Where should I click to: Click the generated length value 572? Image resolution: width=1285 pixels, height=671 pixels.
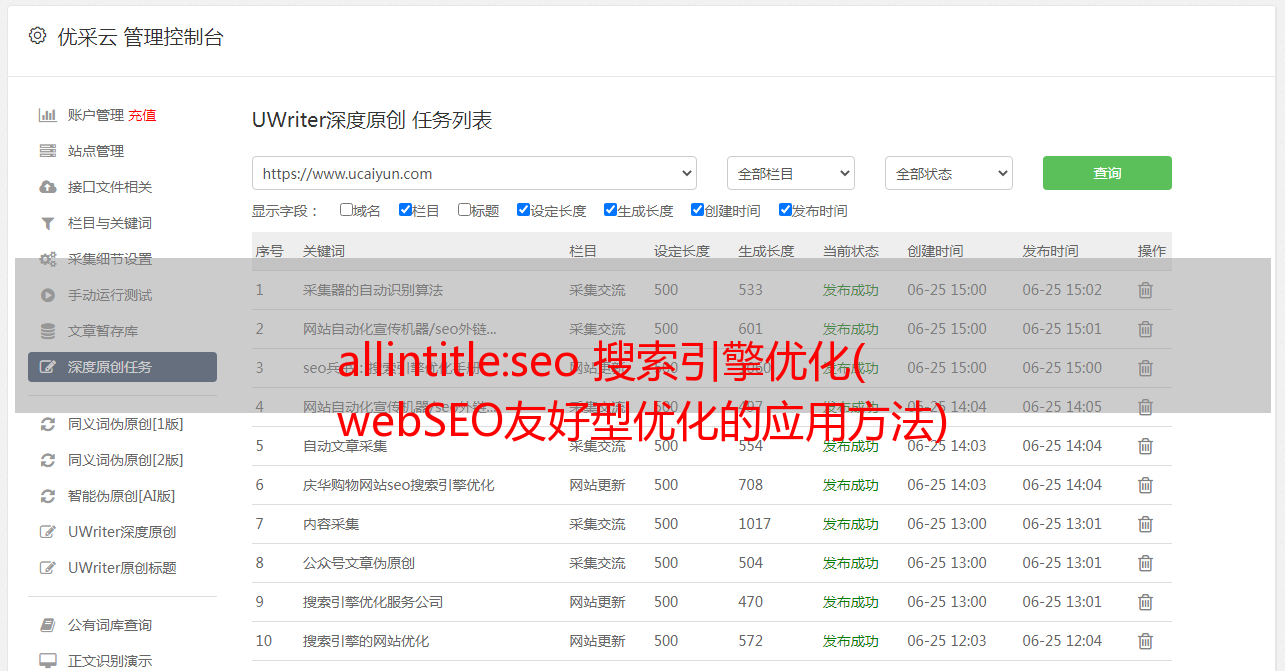(751, 641)
